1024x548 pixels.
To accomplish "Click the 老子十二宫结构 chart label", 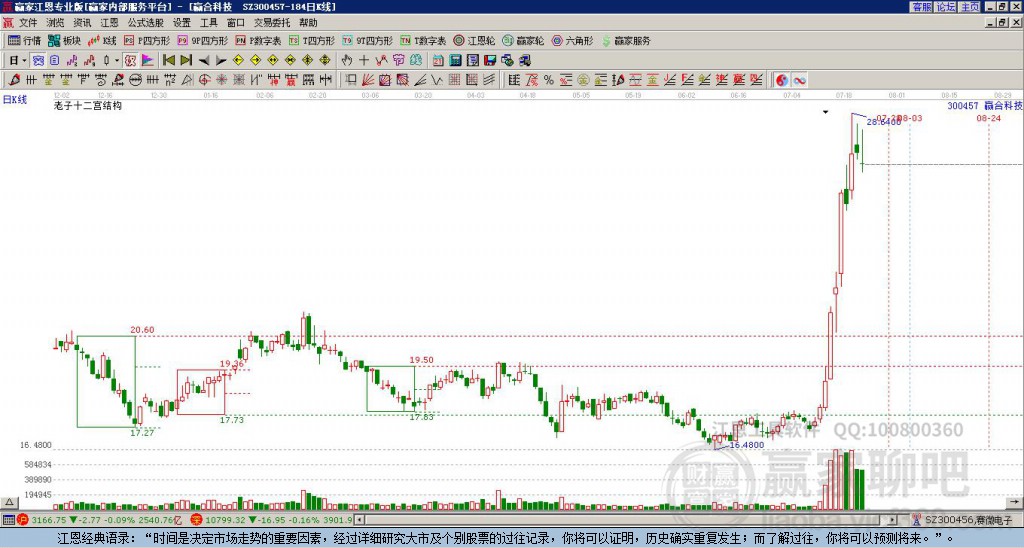I will (x=88, y=105).
